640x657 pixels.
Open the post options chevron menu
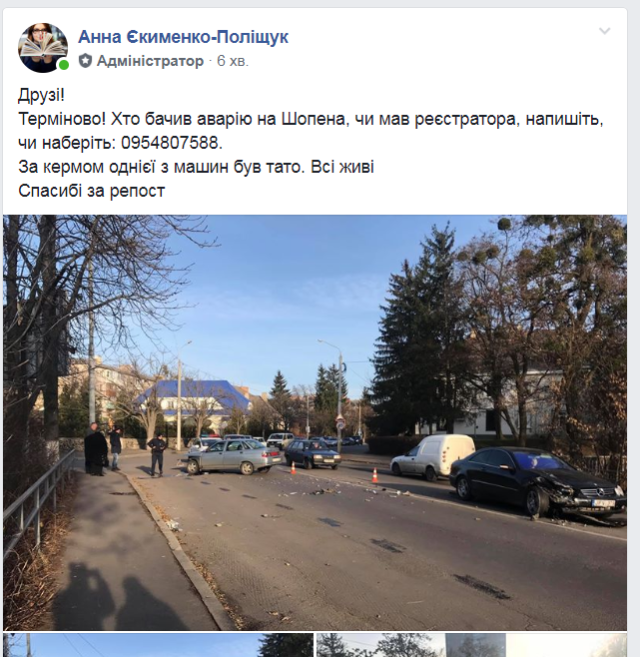click(604, 31)
